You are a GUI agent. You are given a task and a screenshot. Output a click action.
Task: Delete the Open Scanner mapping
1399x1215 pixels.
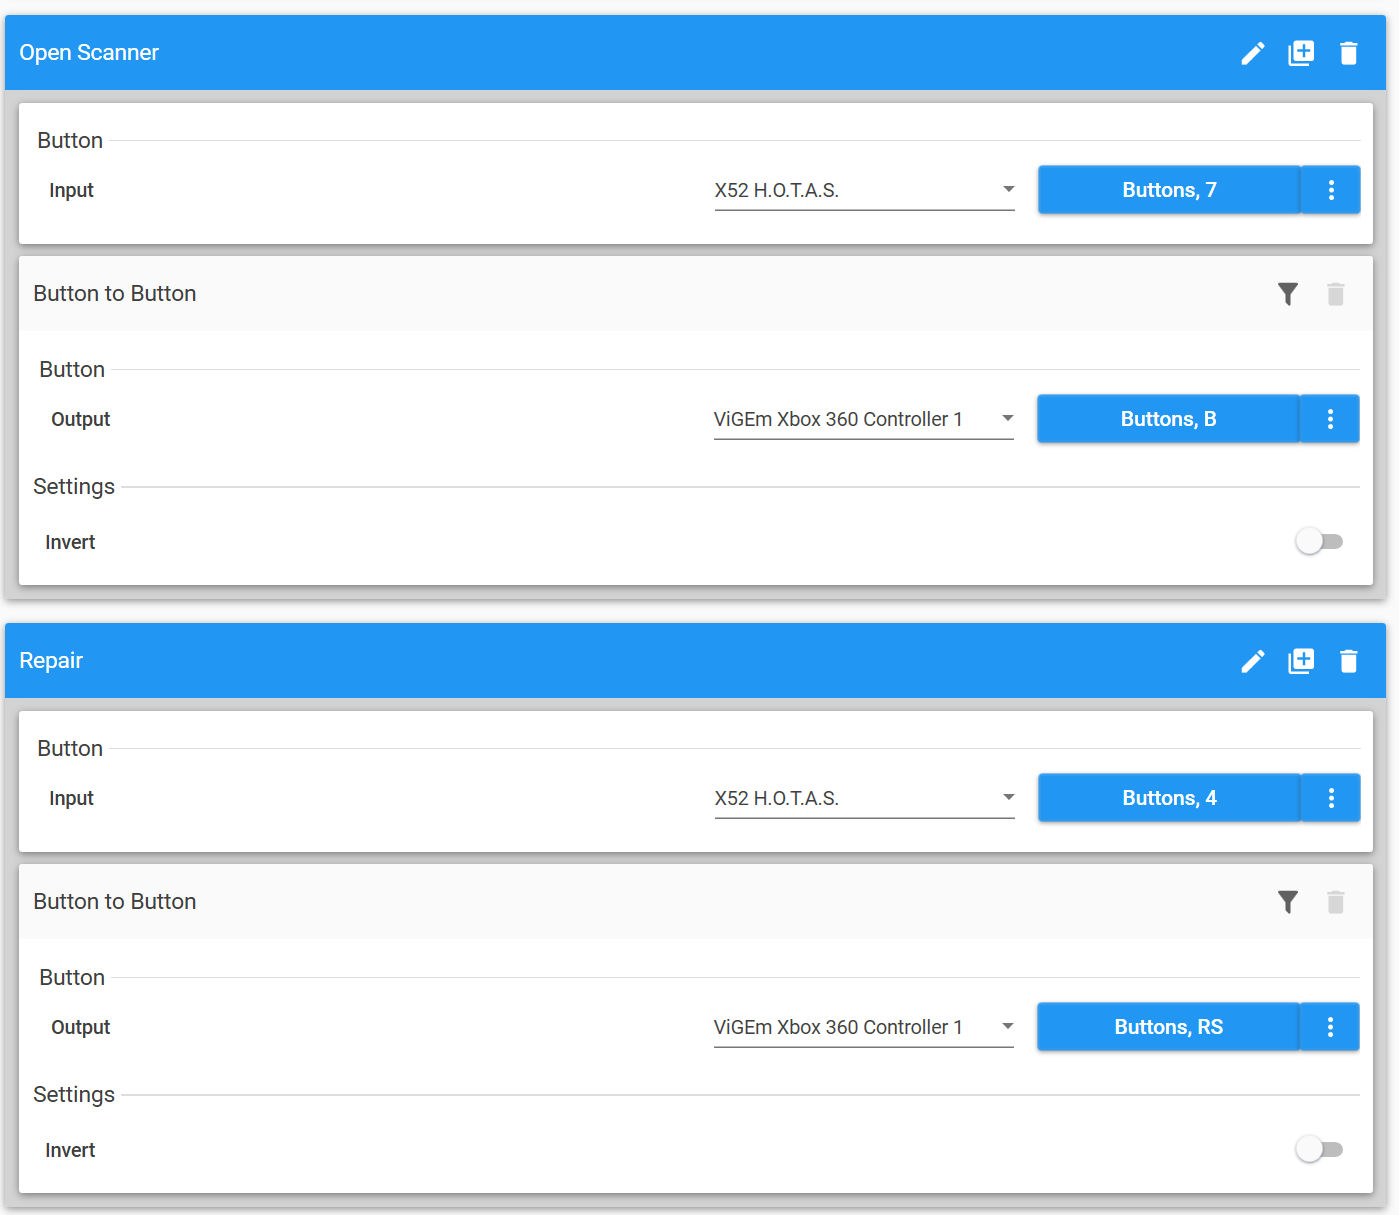point(1348,53)
